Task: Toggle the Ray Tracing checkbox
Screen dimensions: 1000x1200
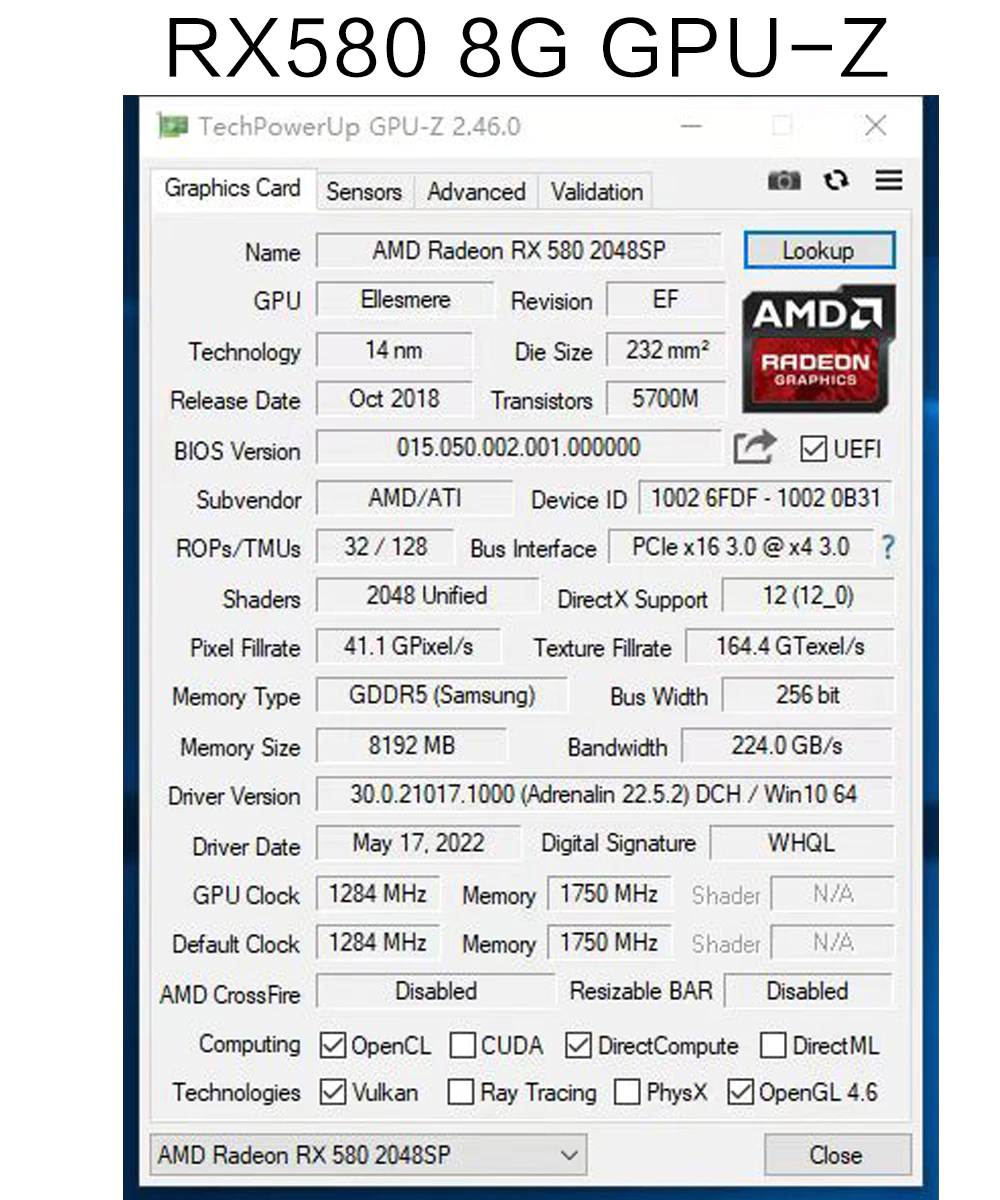Action: 460,1092
